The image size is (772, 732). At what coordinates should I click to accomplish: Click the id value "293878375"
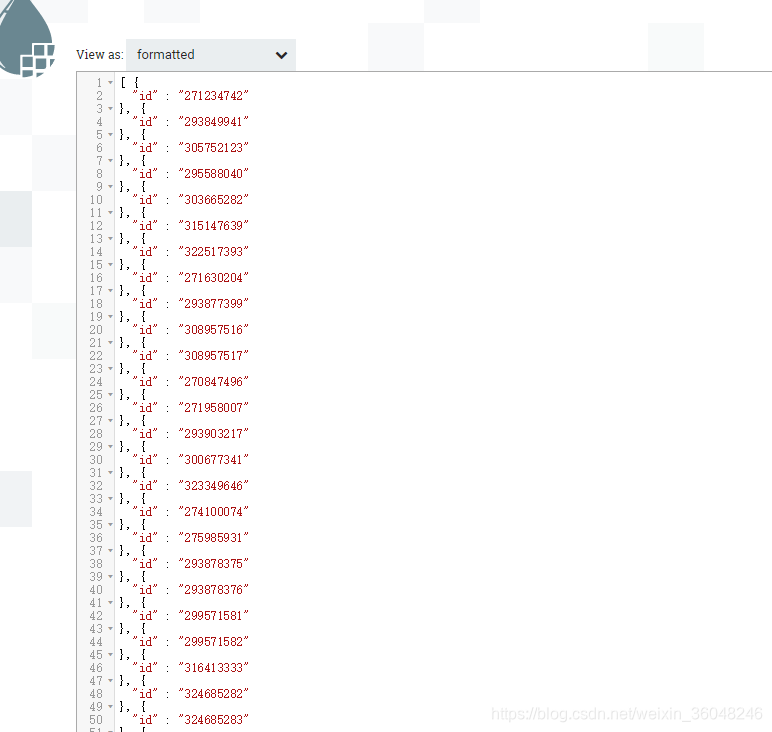click(x=214, y=564)
